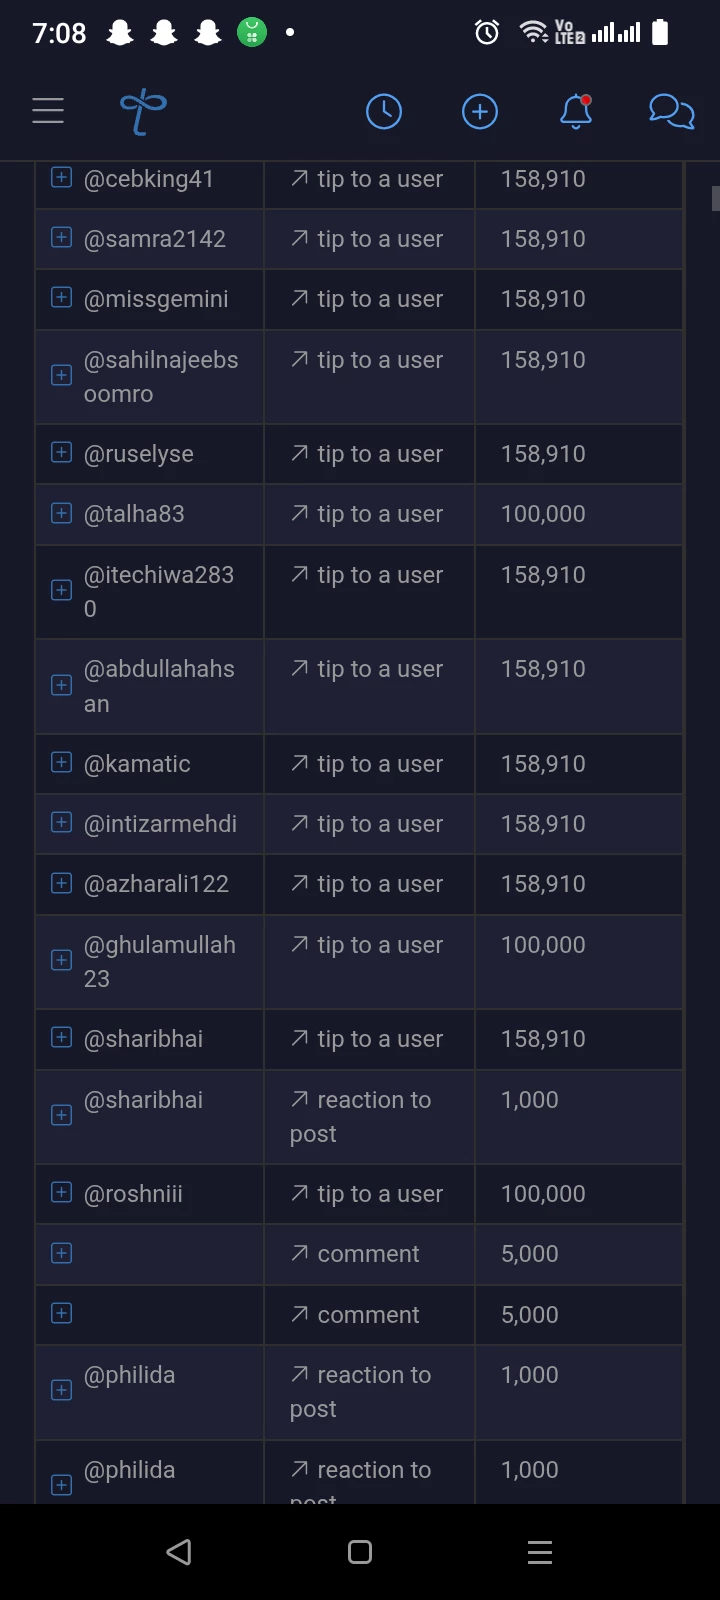The width and height of the screenshot is (720, 1600).
Task: Open the clock history icon
Action: click(384, 111)
